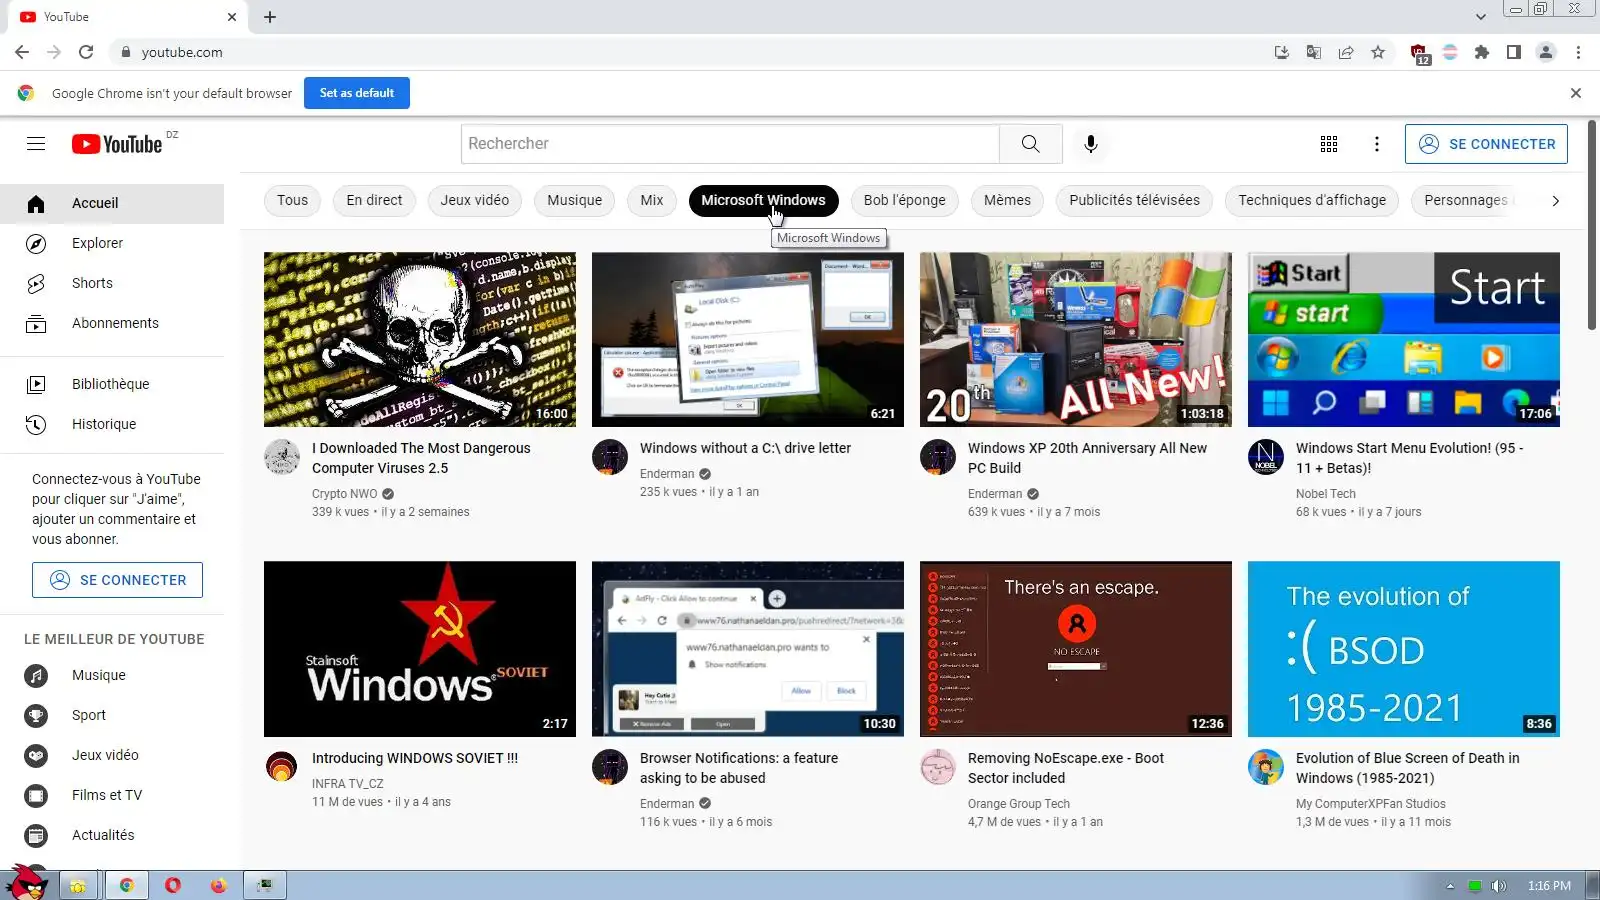Viewport: 1600px width, 900px height.
Task: Open a new browser tab
Action: coord(270,17)
